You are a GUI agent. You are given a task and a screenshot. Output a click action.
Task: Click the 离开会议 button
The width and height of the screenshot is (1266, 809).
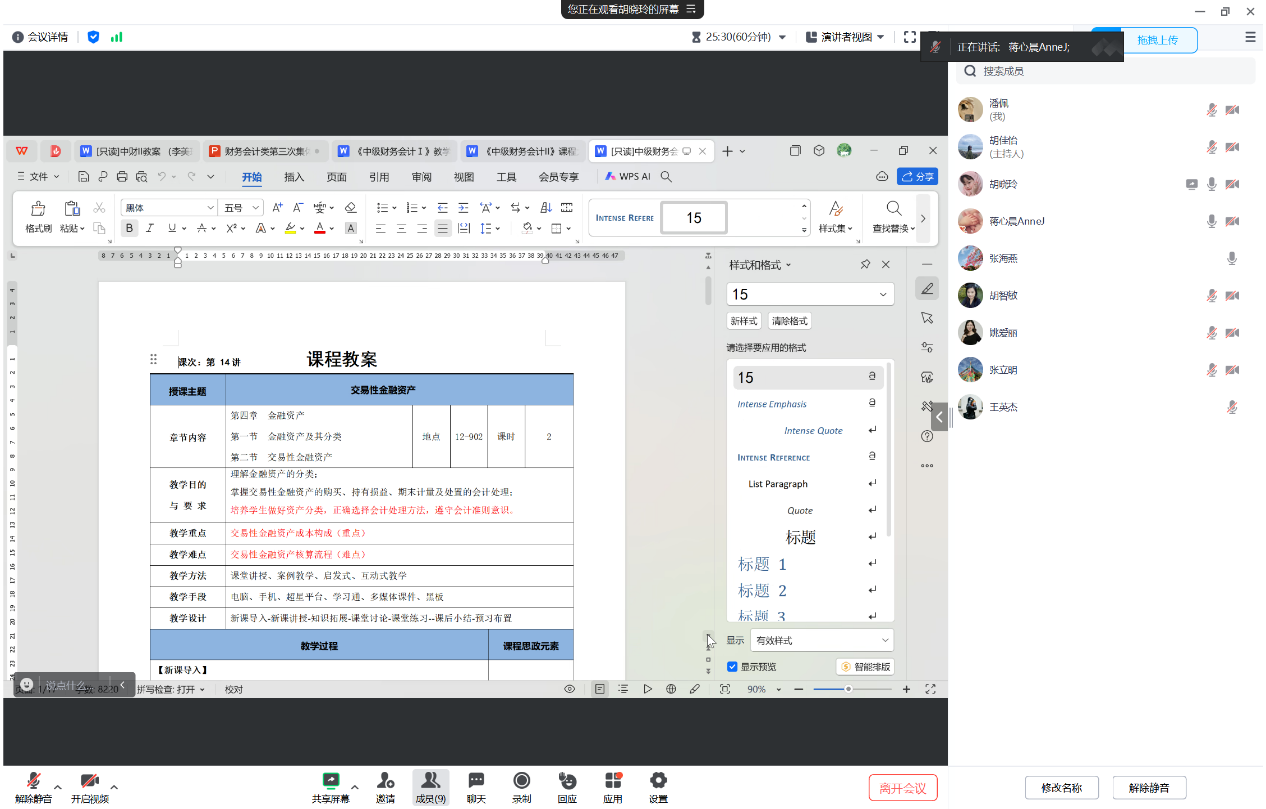[903, 787]
